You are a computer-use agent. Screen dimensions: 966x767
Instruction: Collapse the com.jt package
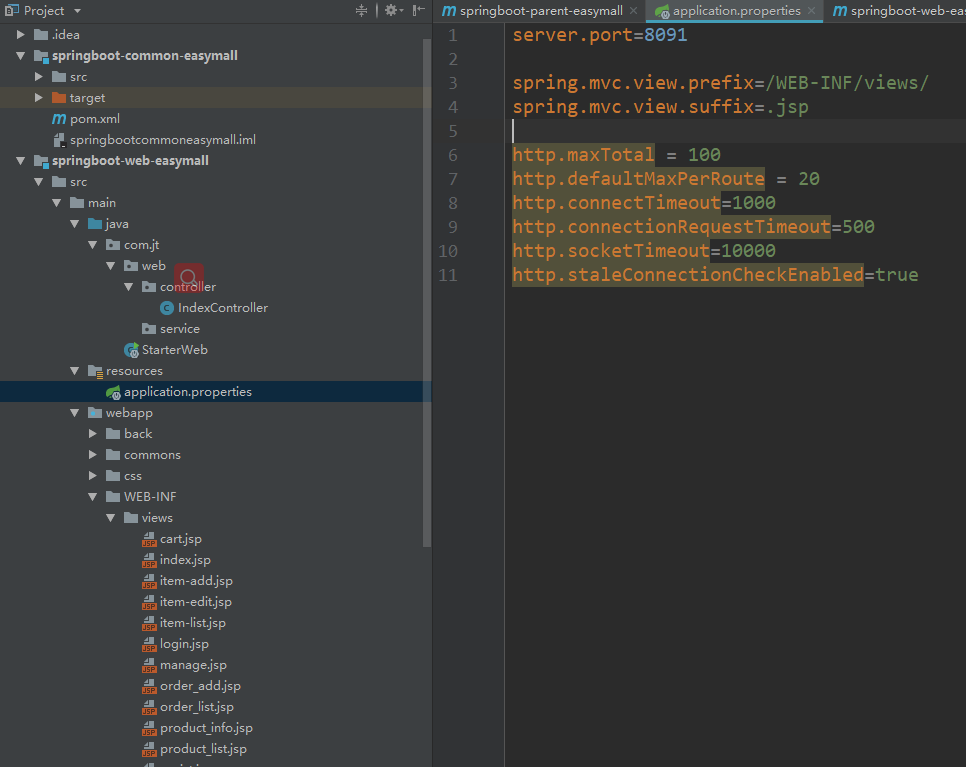[92, 245]
